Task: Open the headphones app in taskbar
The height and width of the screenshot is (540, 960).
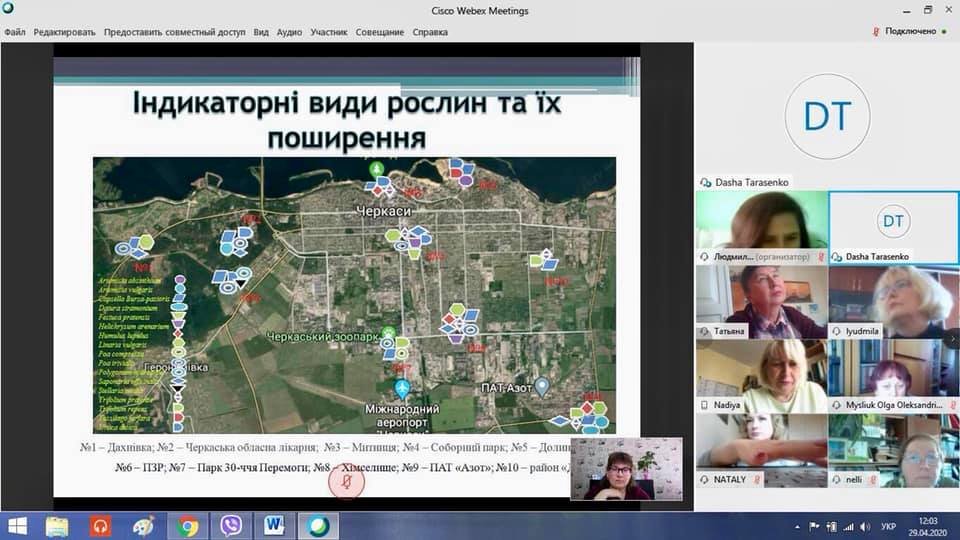Action: coord(100,526)
